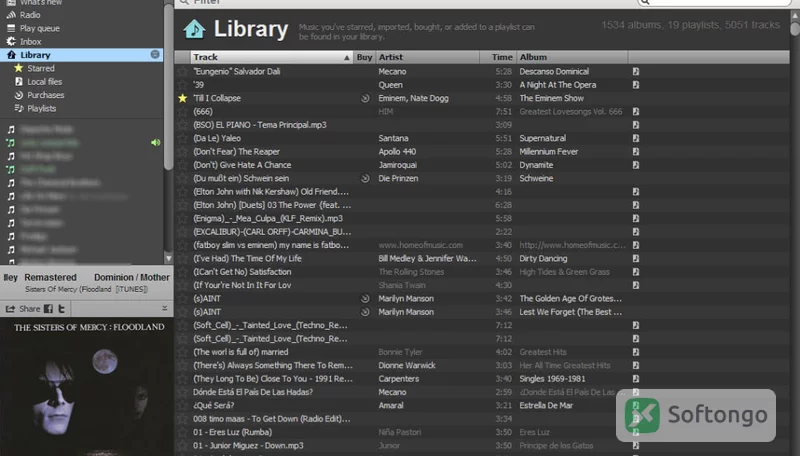
Task: Share to Twitter icon
Action: pos(61,309)
